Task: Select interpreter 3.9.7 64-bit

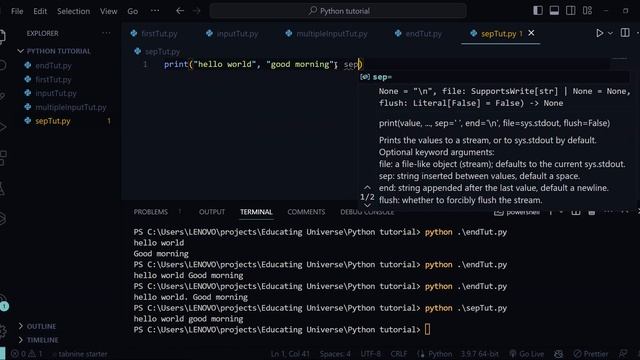Action: (480, 354)
